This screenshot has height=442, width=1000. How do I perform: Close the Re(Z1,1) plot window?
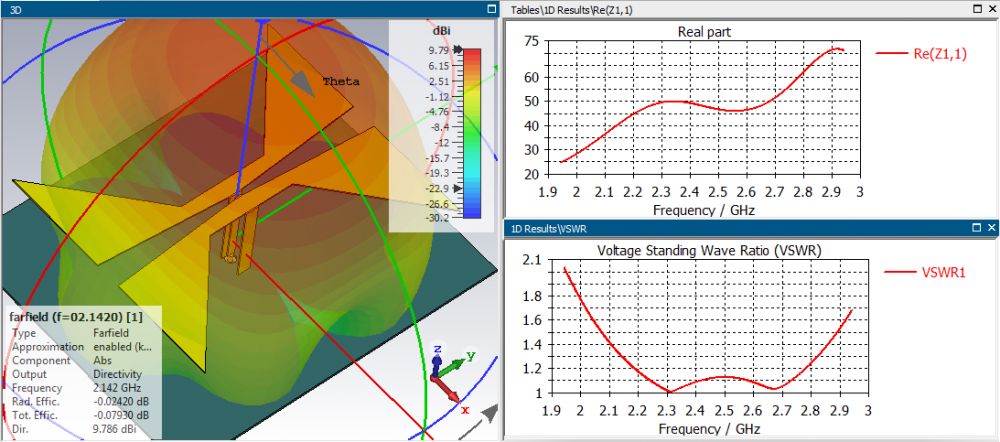(992, 9)
